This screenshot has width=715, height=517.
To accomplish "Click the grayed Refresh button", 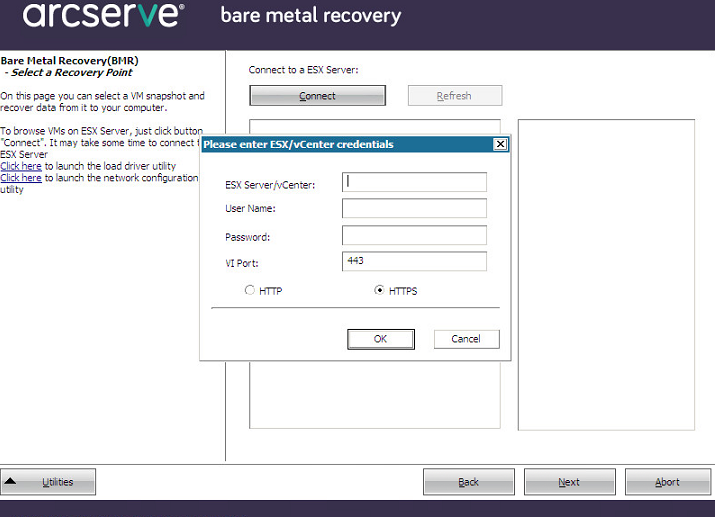I will (455, 96).
